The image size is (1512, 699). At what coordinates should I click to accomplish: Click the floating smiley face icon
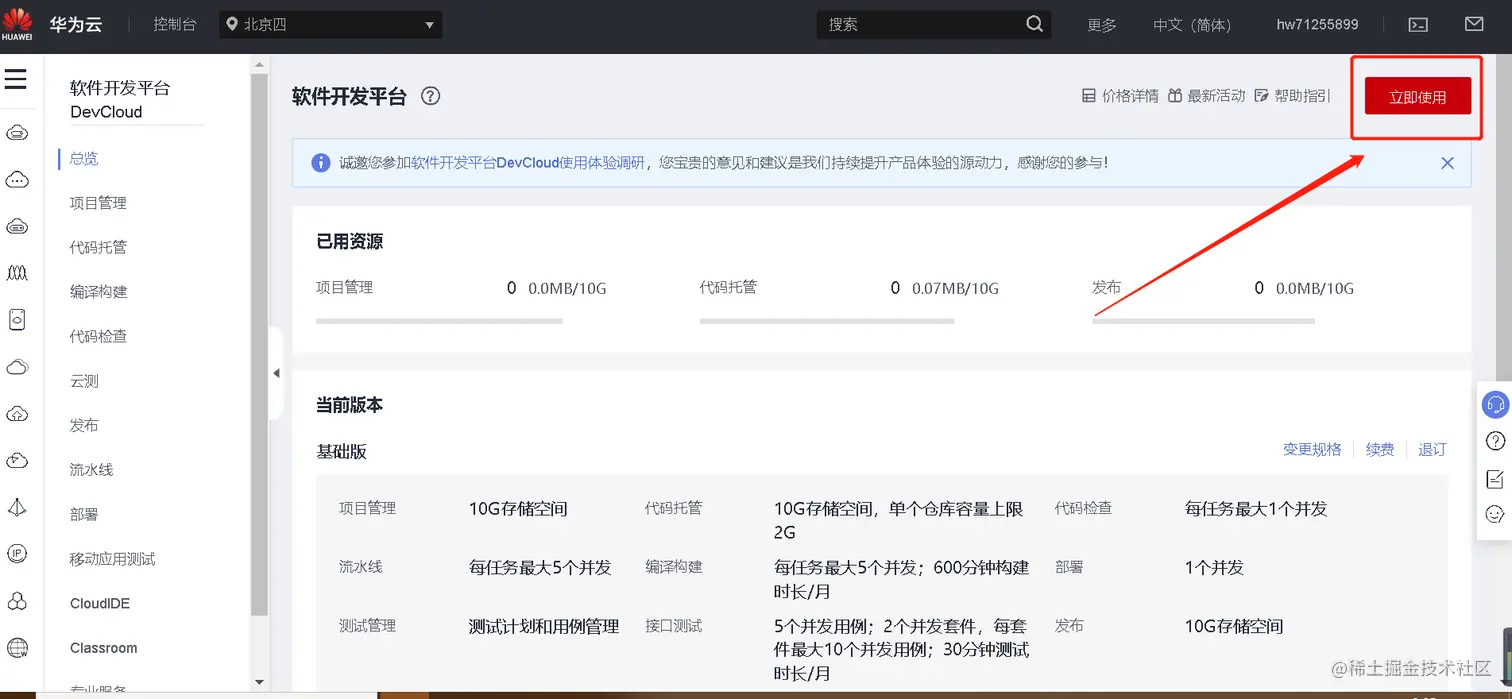click(x=1495, y=514)
